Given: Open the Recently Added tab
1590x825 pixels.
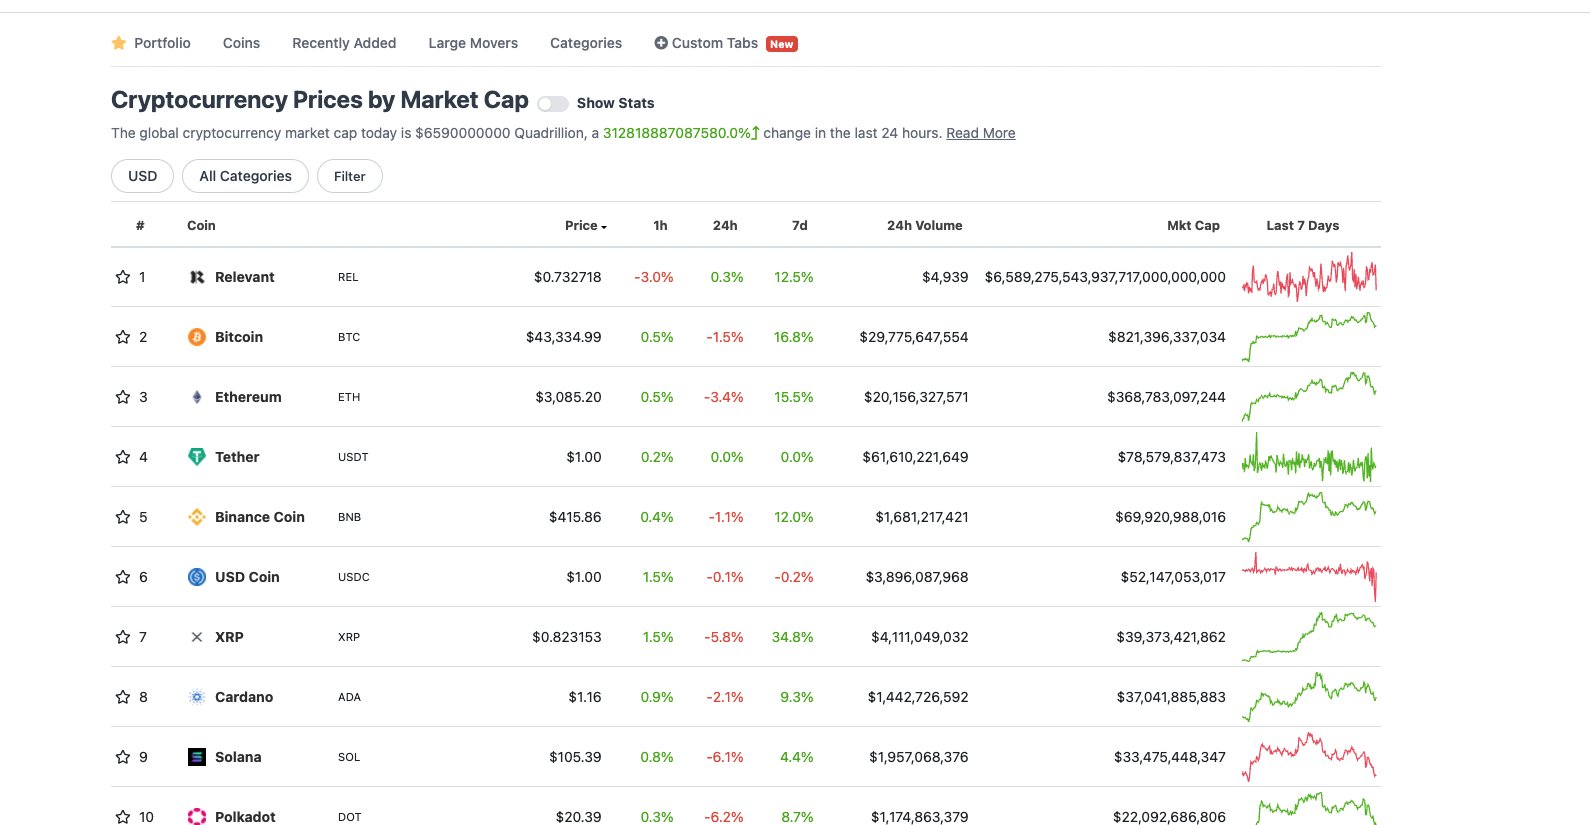Looking at the screenshot, I should 344,43.
